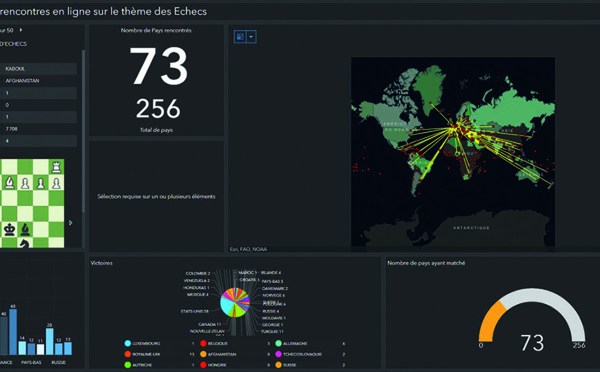
Task: Click the '4' value row in the list
Action: point(38,141)
